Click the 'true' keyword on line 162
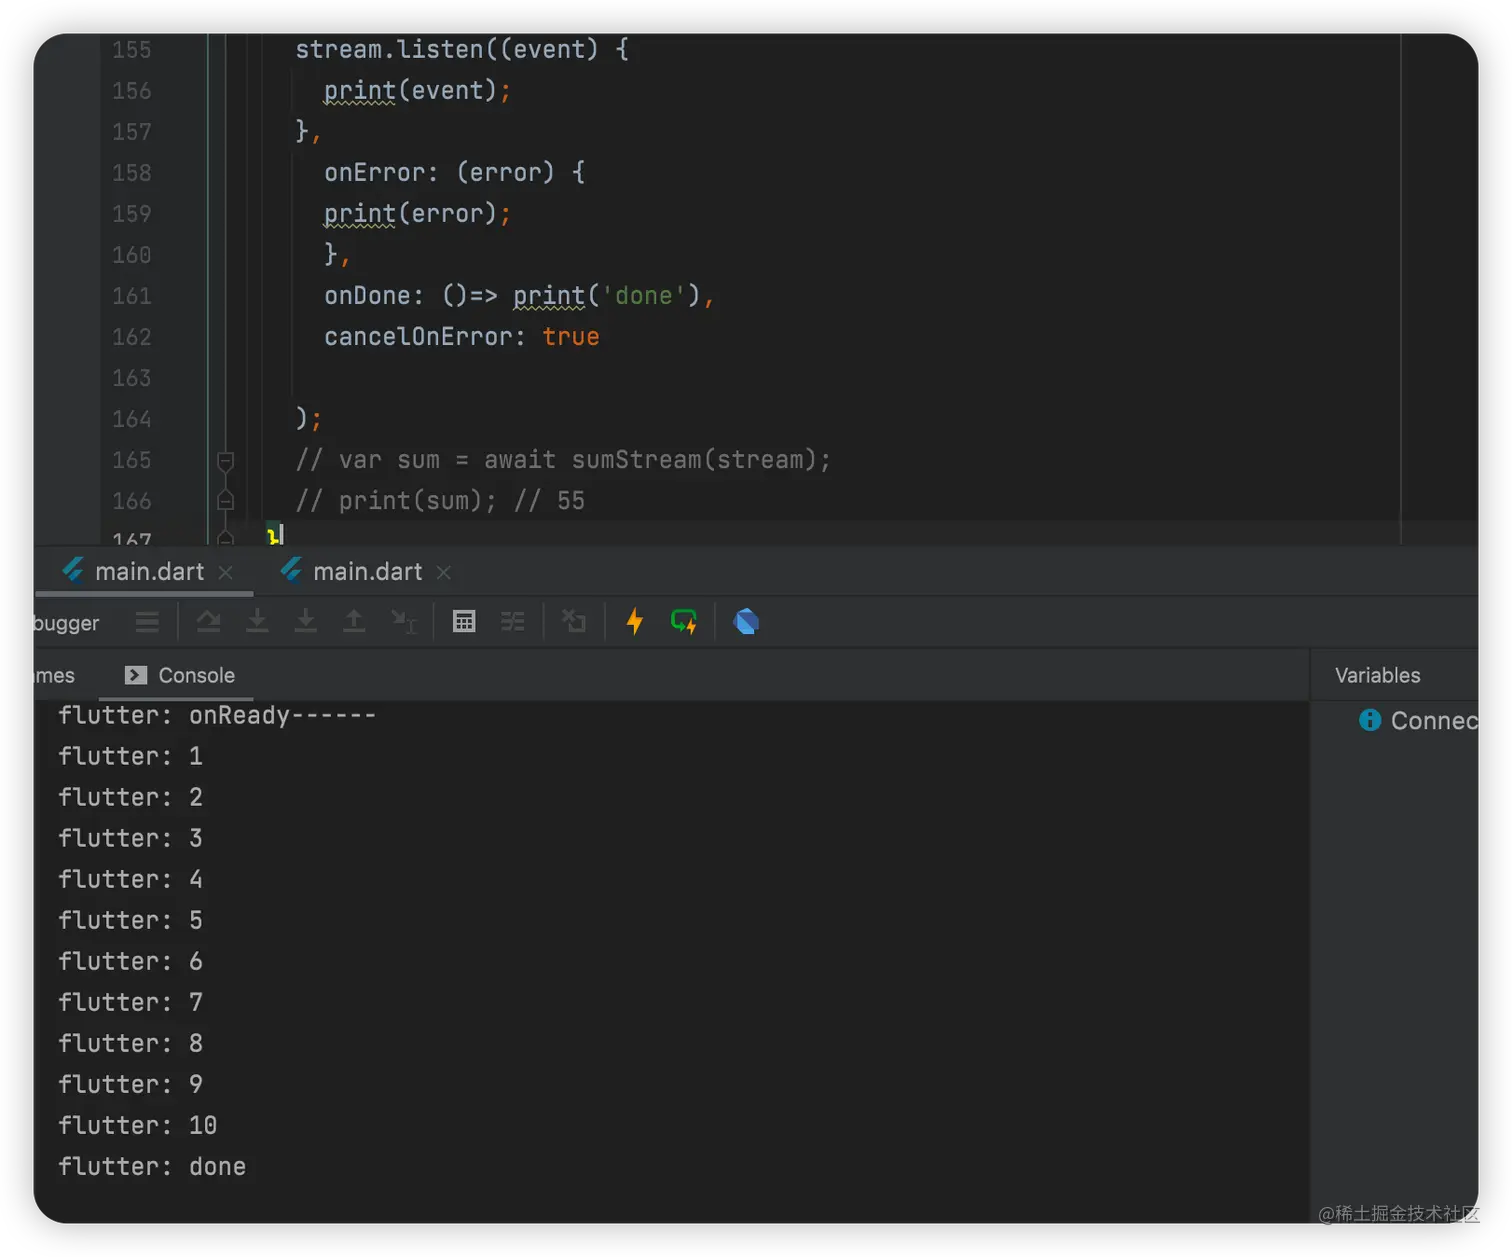The height and width of the screenshot is (1257, 1512). pos(570,337)
